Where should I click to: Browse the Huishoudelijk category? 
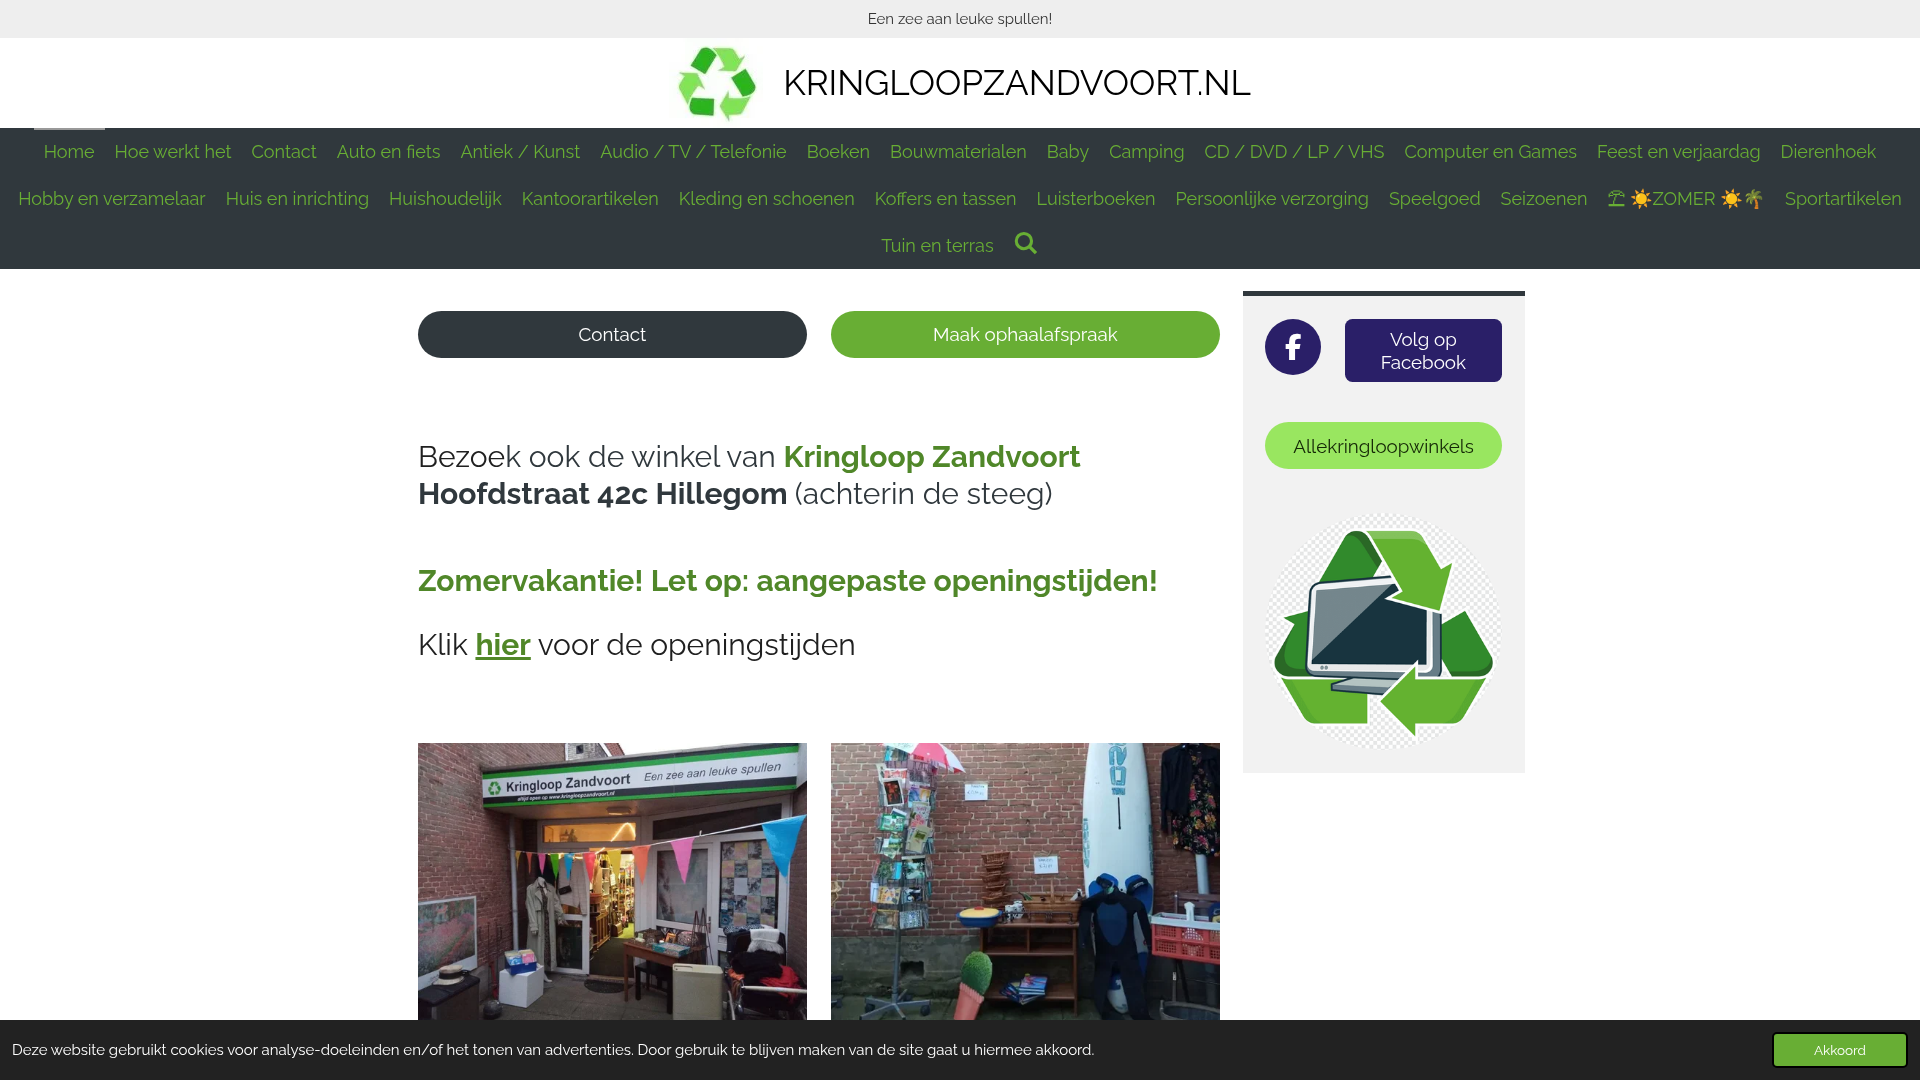tap(445, 199)
